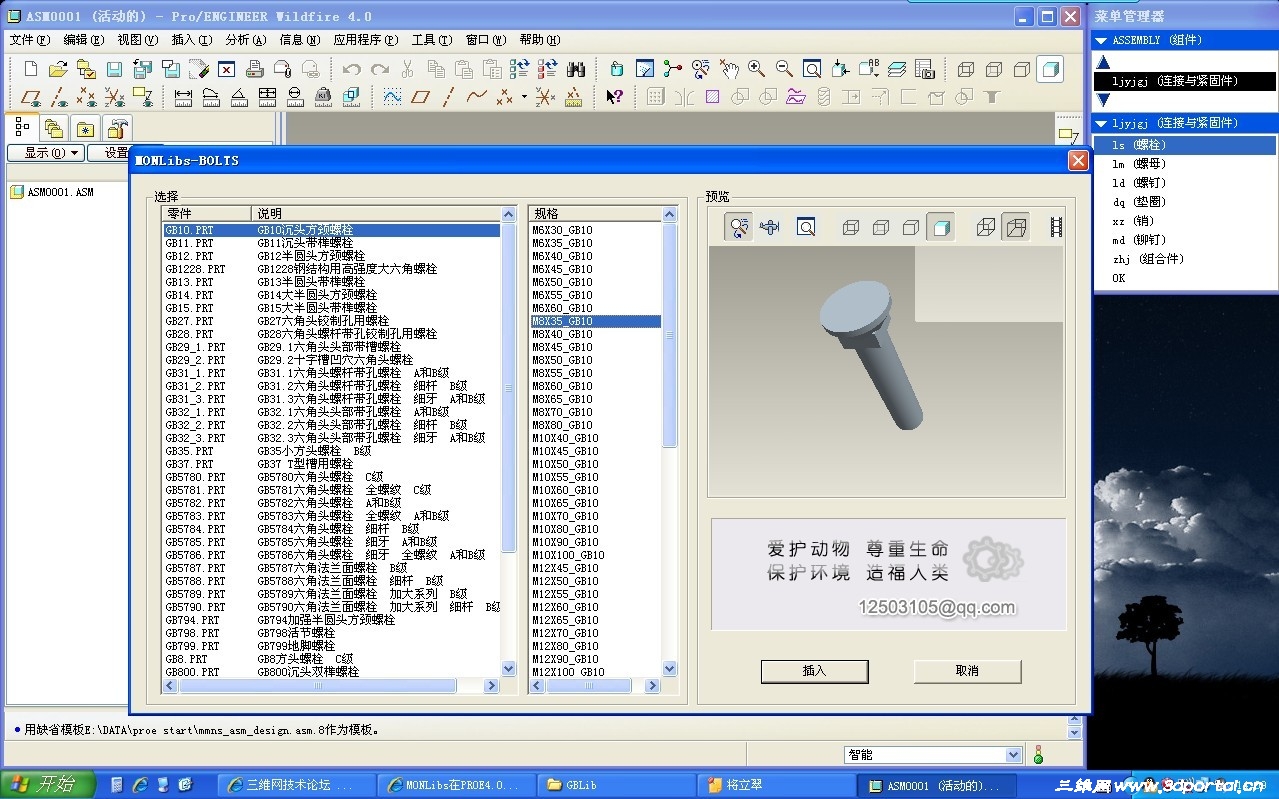Click the refit magnifier icon in preview toolbar
Screen dimensions: 1279x799
806,227
